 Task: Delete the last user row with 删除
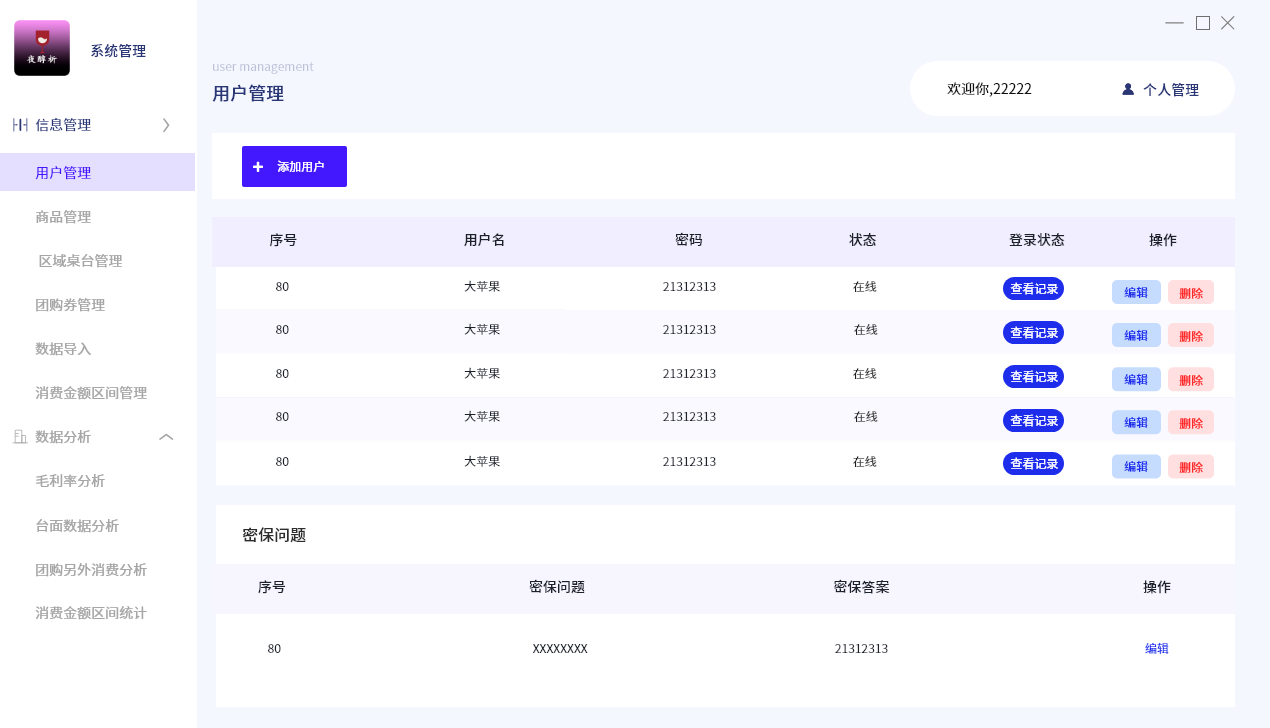tap(1190, 467)
